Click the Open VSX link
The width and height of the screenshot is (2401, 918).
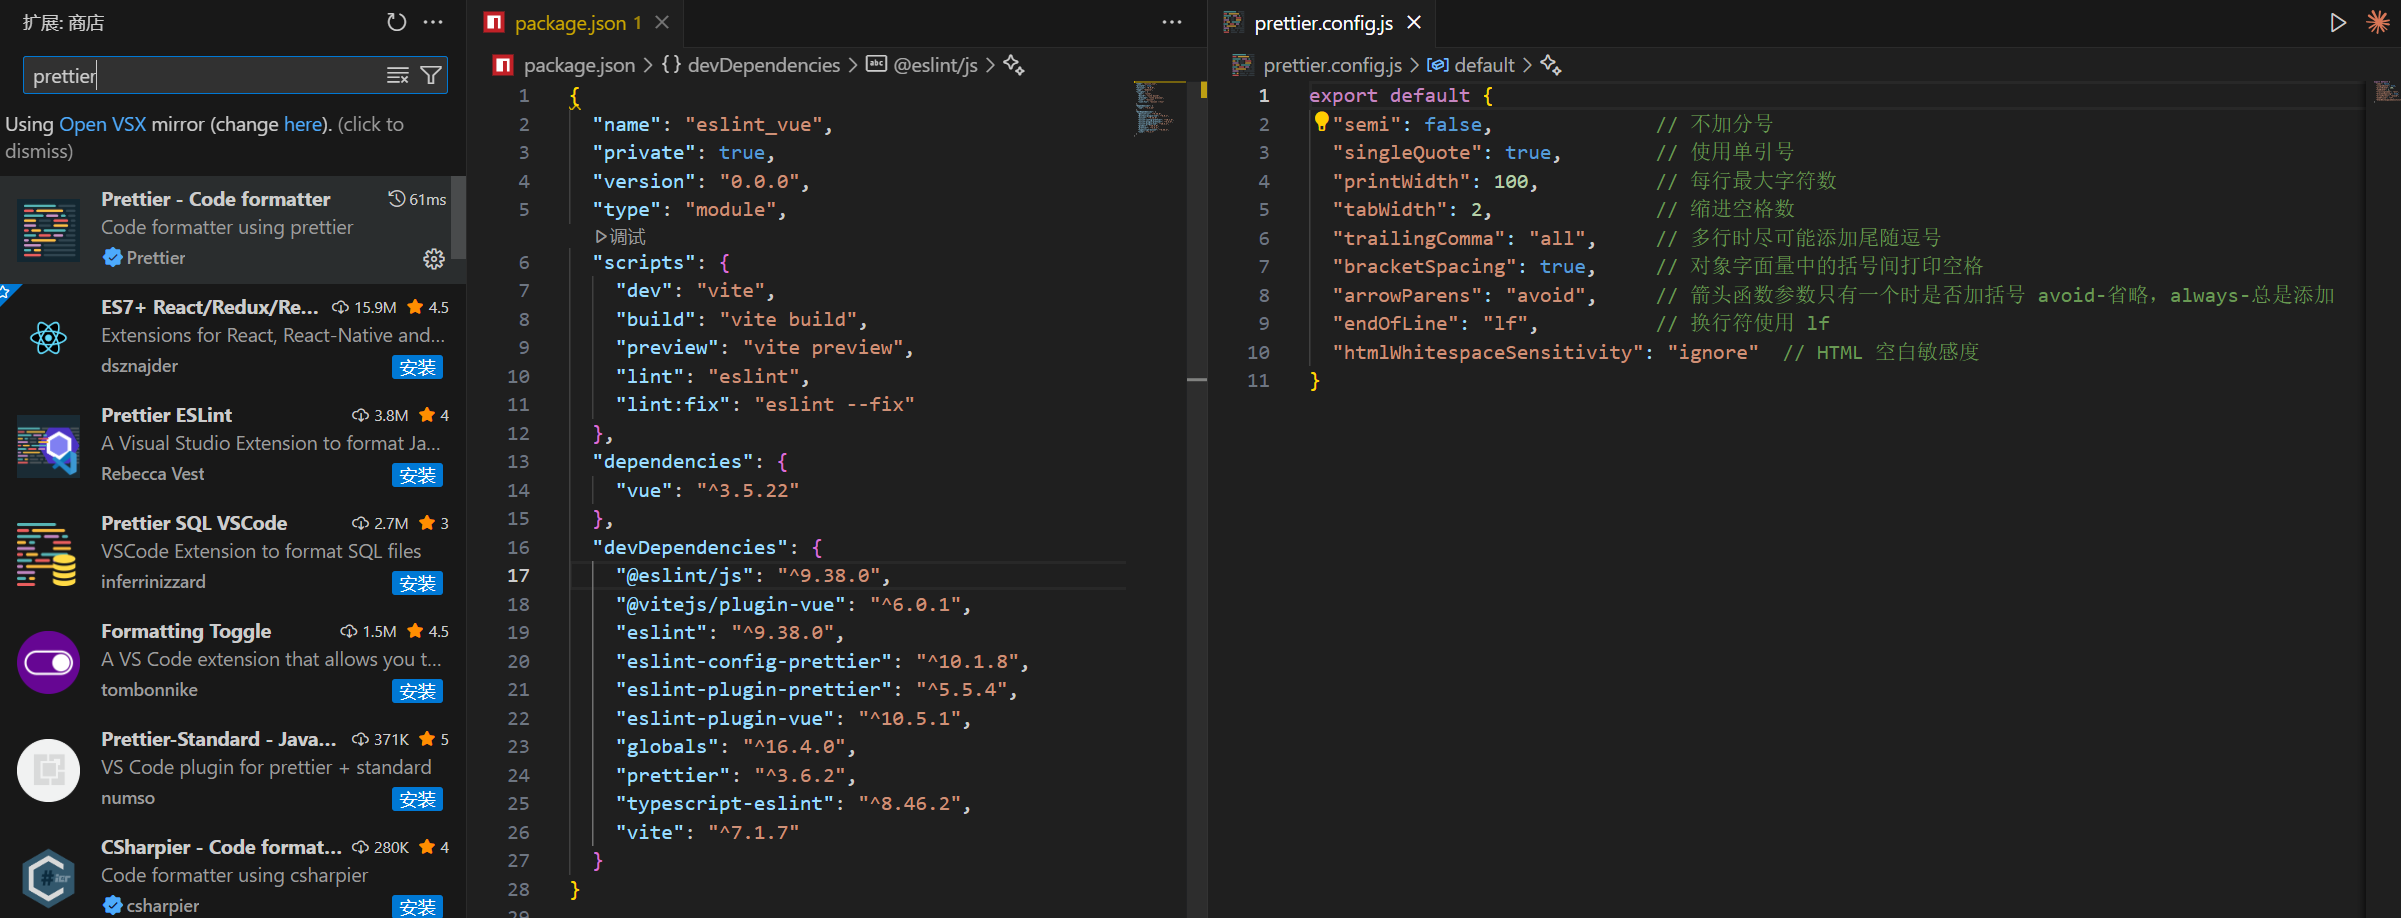click(102, 124)
